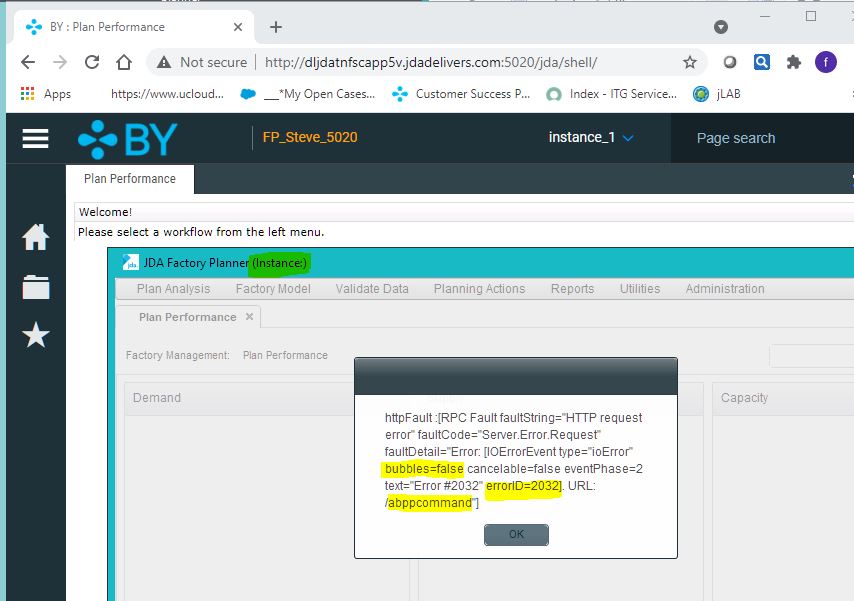Expand the instance_1 dropdown
Viewport: 854px width, 601px height.
pos(591,138)
